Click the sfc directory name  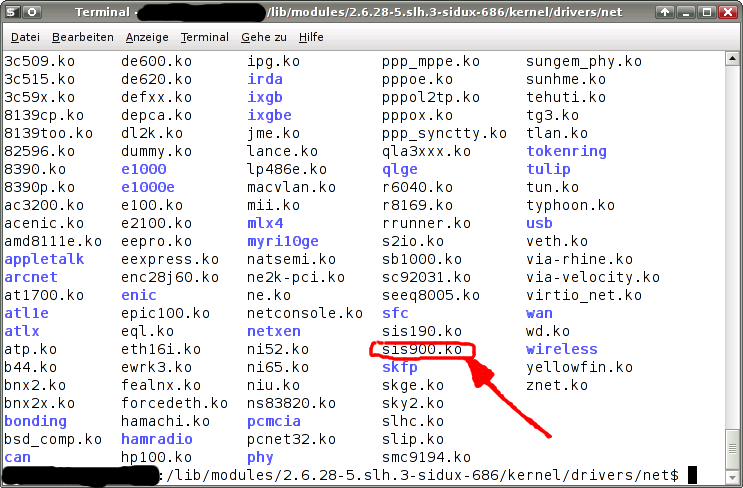coord(395,313)
